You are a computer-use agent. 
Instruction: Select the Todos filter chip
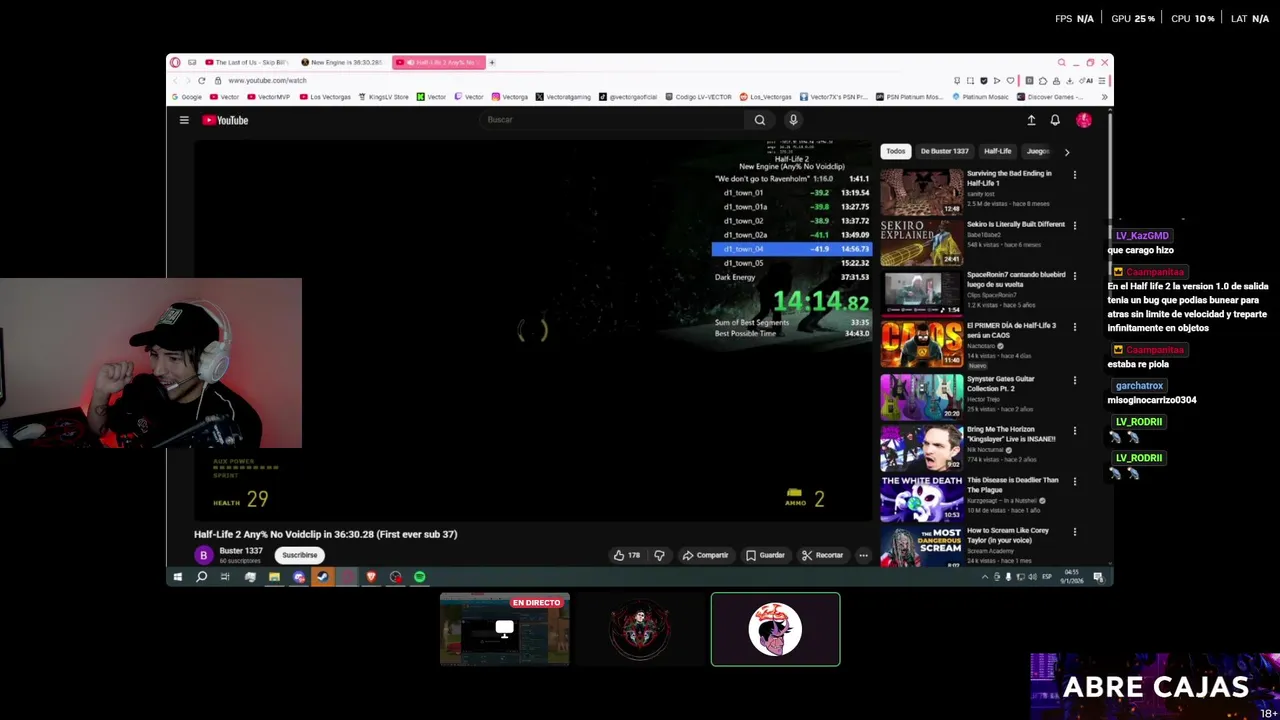tap(895, 151)
